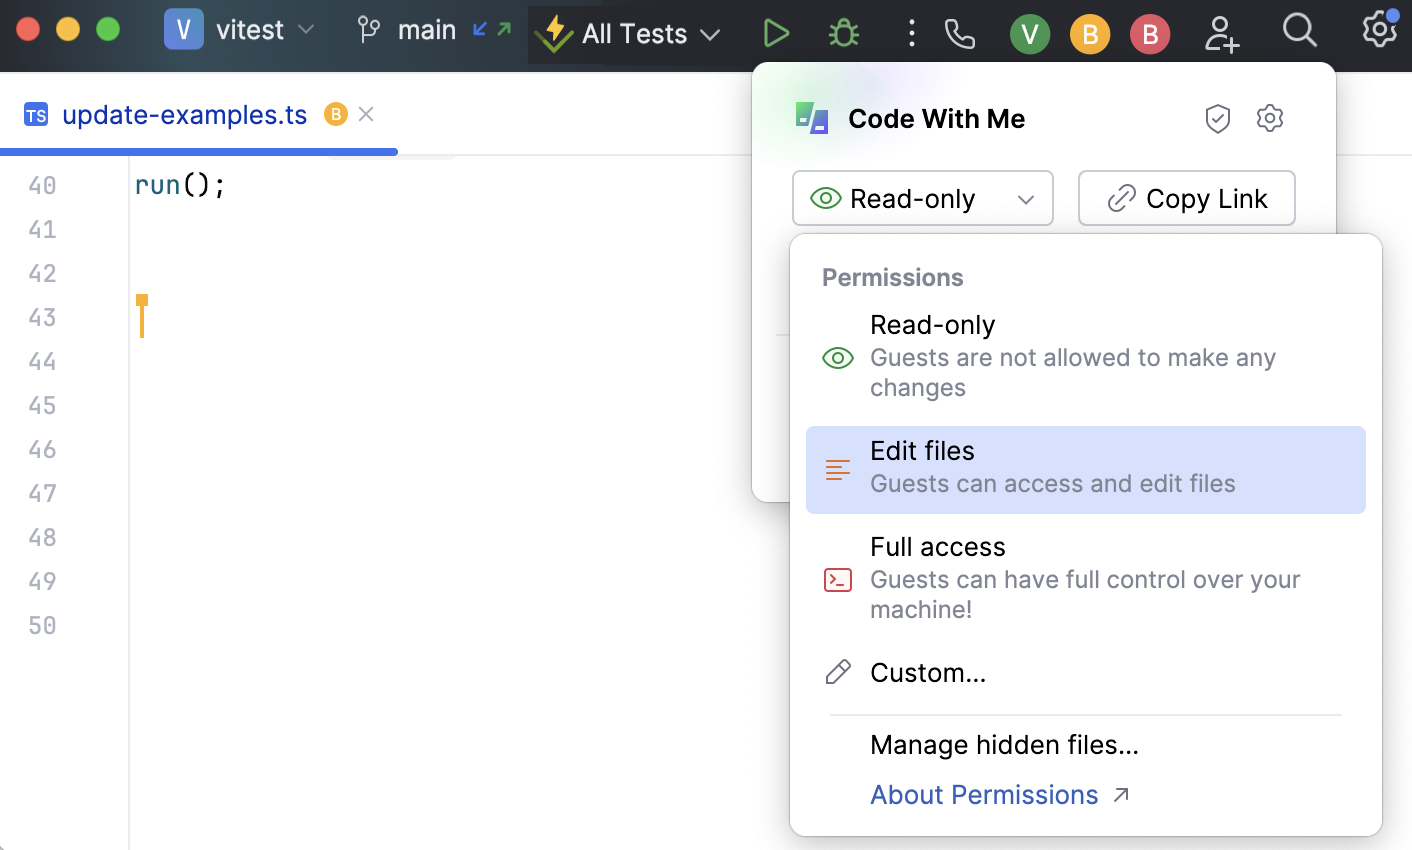The image size is (1412, 850).
Task: Open the Read-only permissions dropdown
Action: click(x=922, y=198)
